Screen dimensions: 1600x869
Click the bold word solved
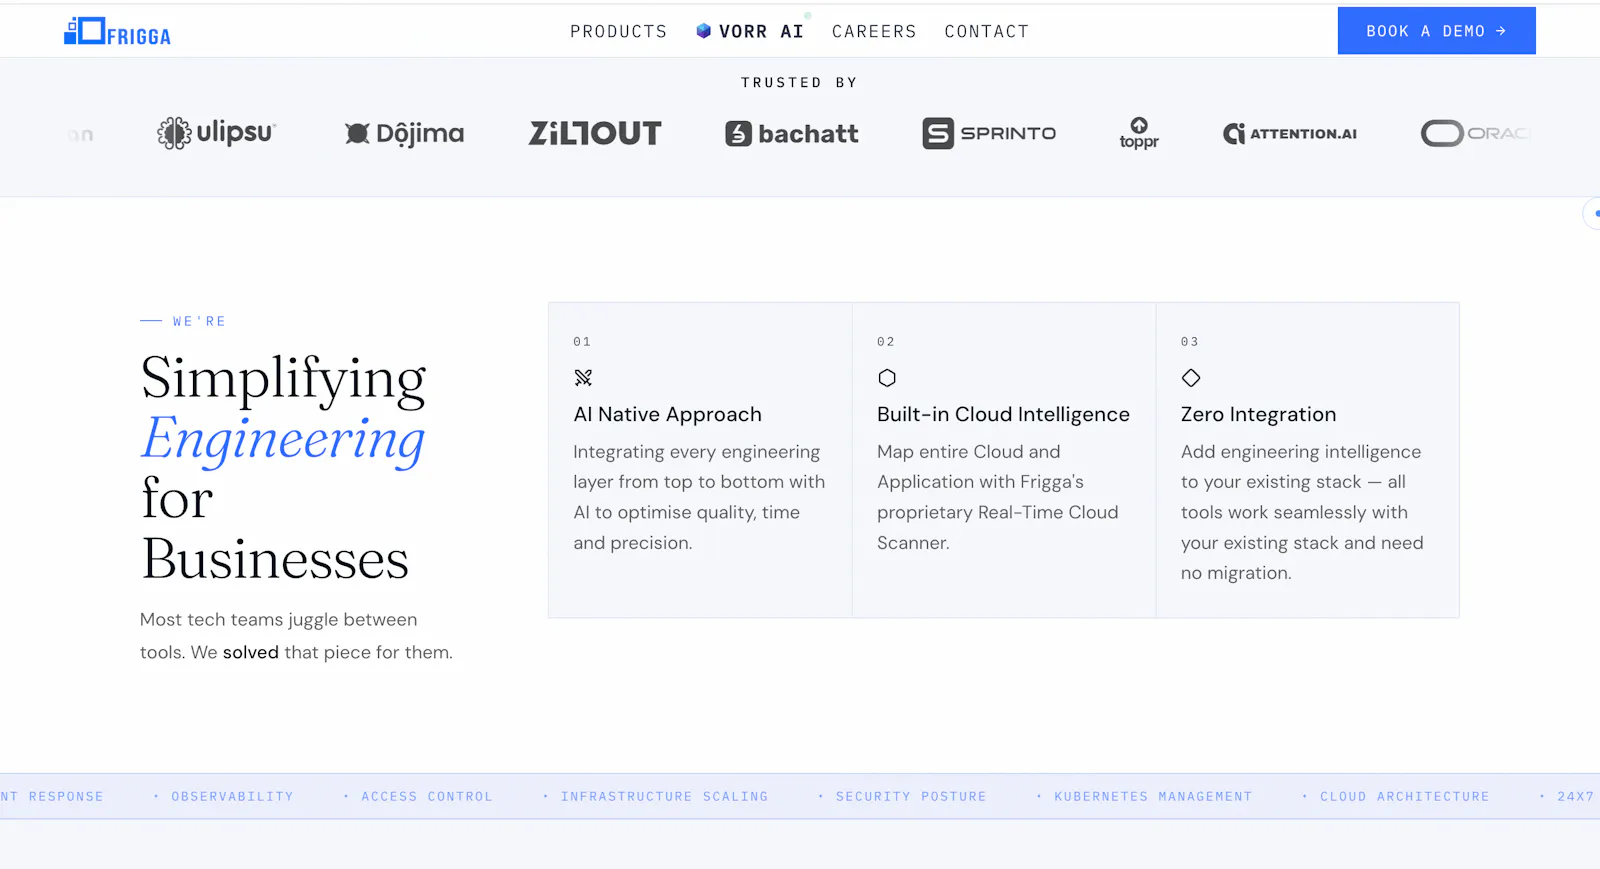(x=251, y=653)
